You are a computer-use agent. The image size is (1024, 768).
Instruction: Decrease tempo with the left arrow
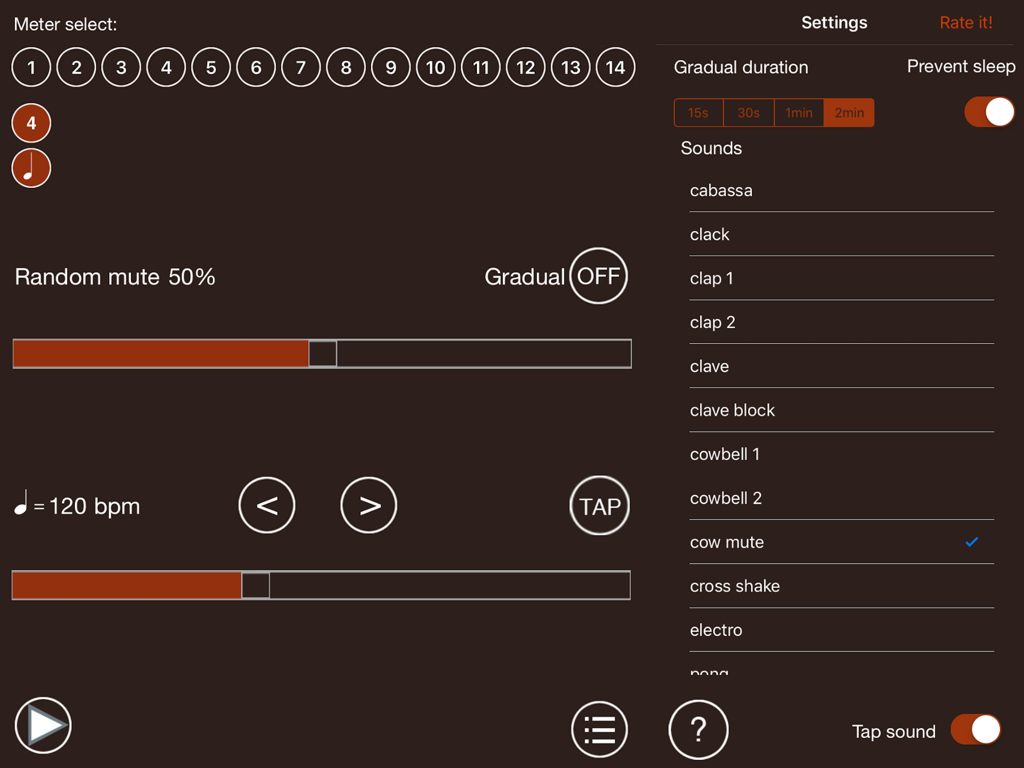tap(266, 505)
